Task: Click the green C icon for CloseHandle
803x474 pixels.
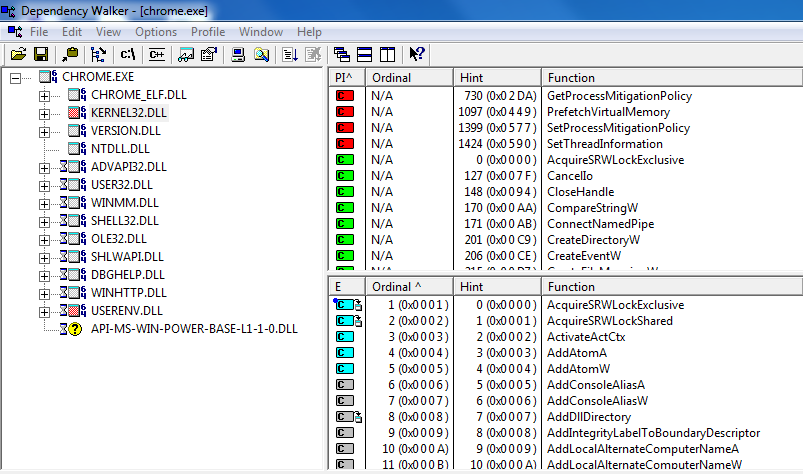Action: coord(345,192)
